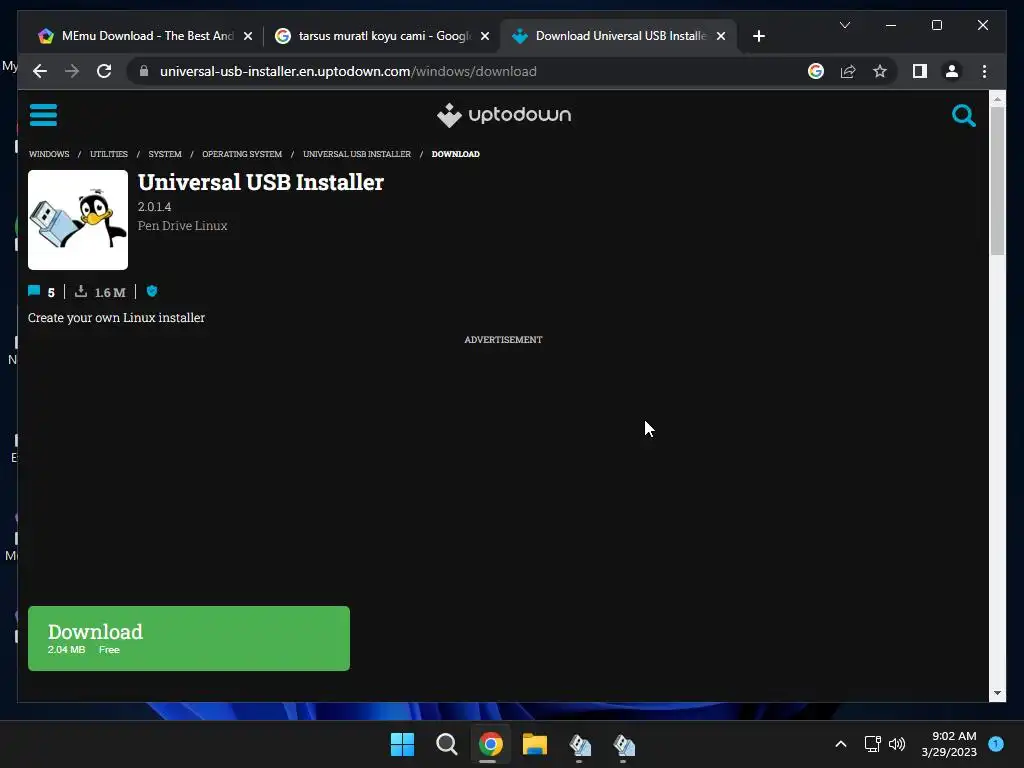The height and width of the screenshot is (768, 1024).
Task: Click the blue security shield badge
Action: pyautogui.click(x=152, y=291)
